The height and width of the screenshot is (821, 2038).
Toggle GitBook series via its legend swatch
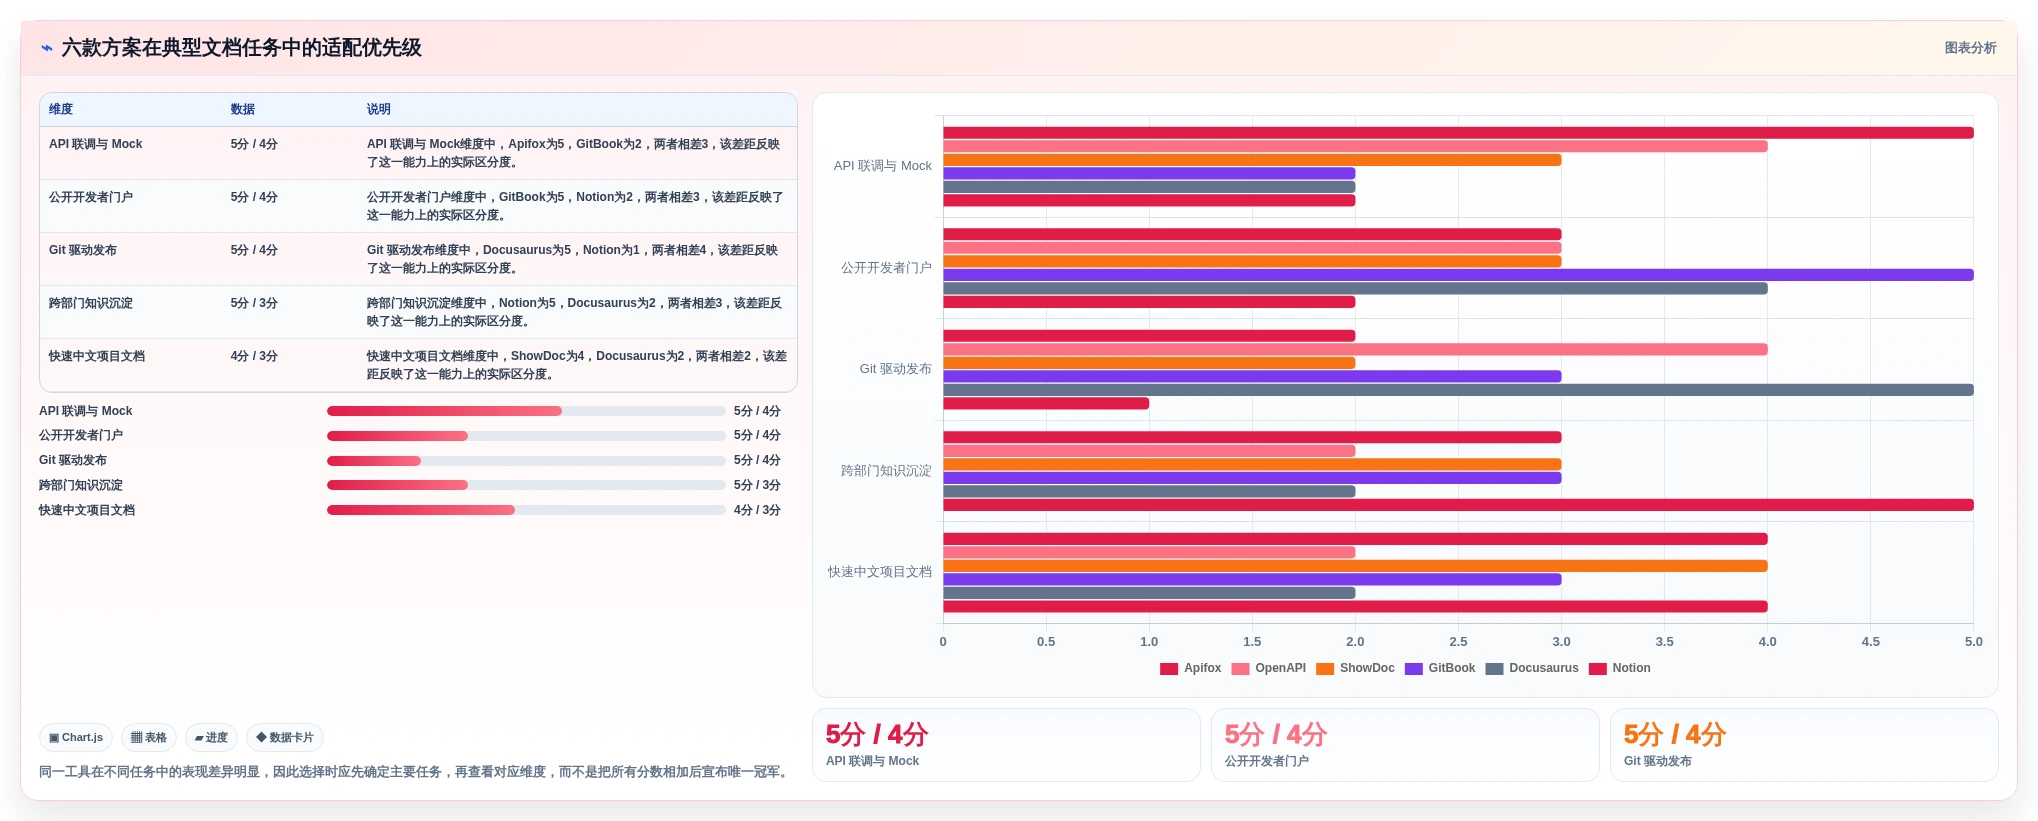coord(1413,669)
